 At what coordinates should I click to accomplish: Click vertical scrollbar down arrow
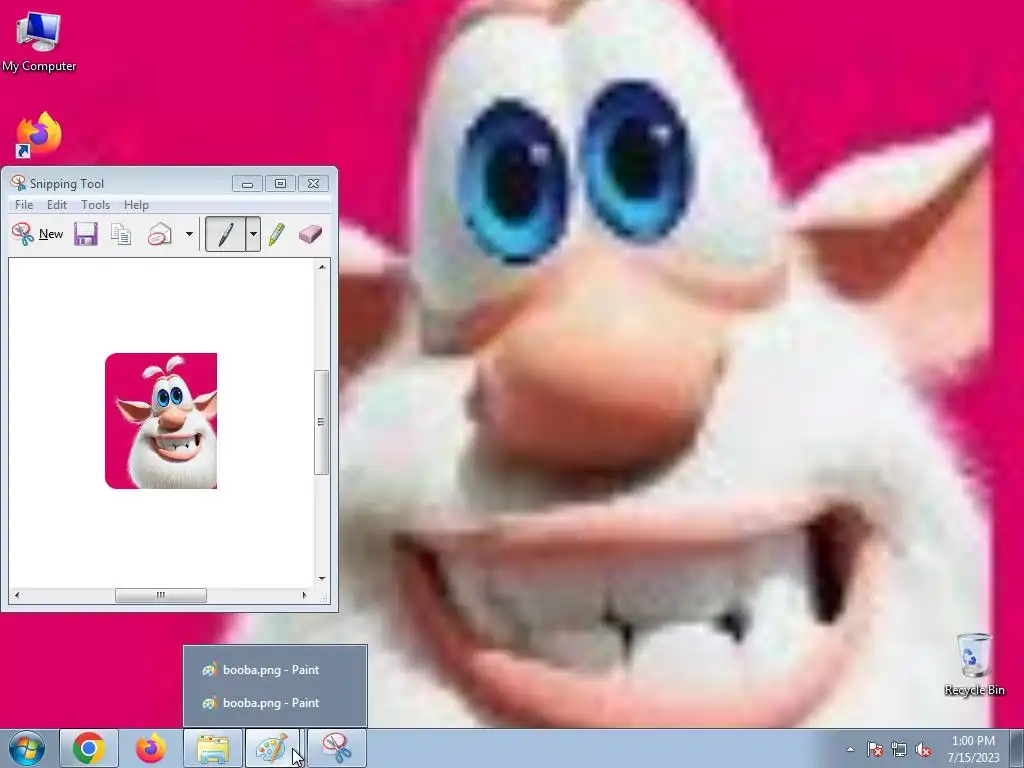coord(321,579)
